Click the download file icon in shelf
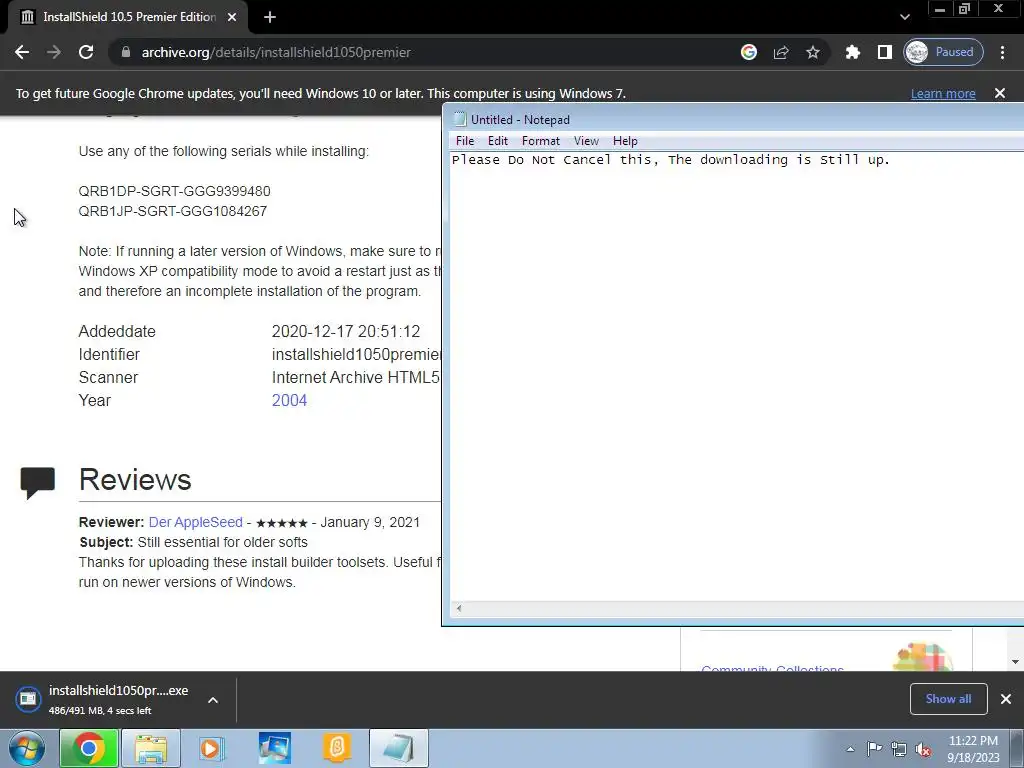Image resolution: width=1024 pixels, height=768 pixels. click(28, 699)
